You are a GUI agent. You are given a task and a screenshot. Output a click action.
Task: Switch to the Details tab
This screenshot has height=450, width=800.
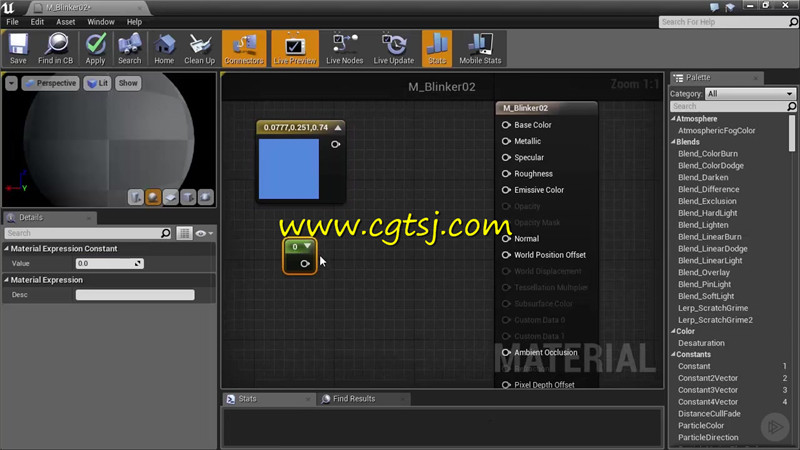(31, 217)
